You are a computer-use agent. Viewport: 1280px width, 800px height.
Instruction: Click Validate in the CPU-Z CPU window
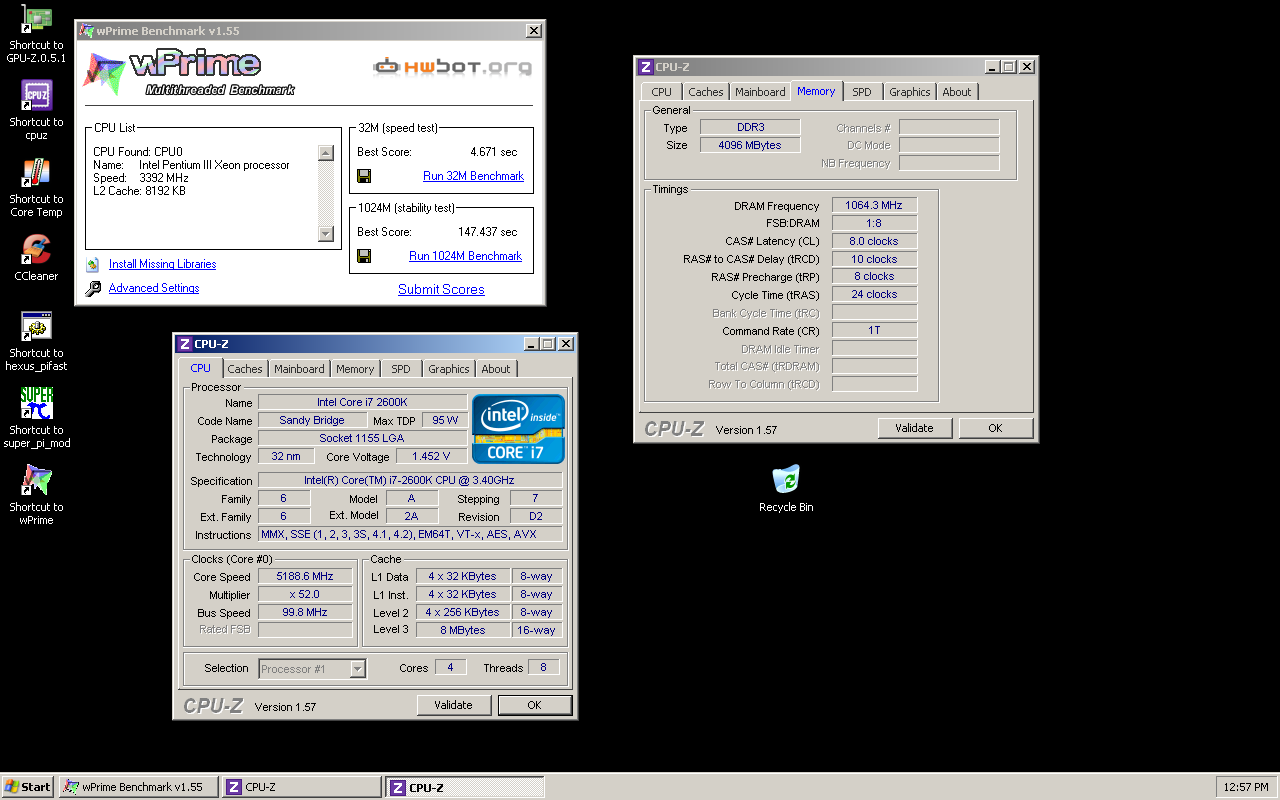[453, 705]
